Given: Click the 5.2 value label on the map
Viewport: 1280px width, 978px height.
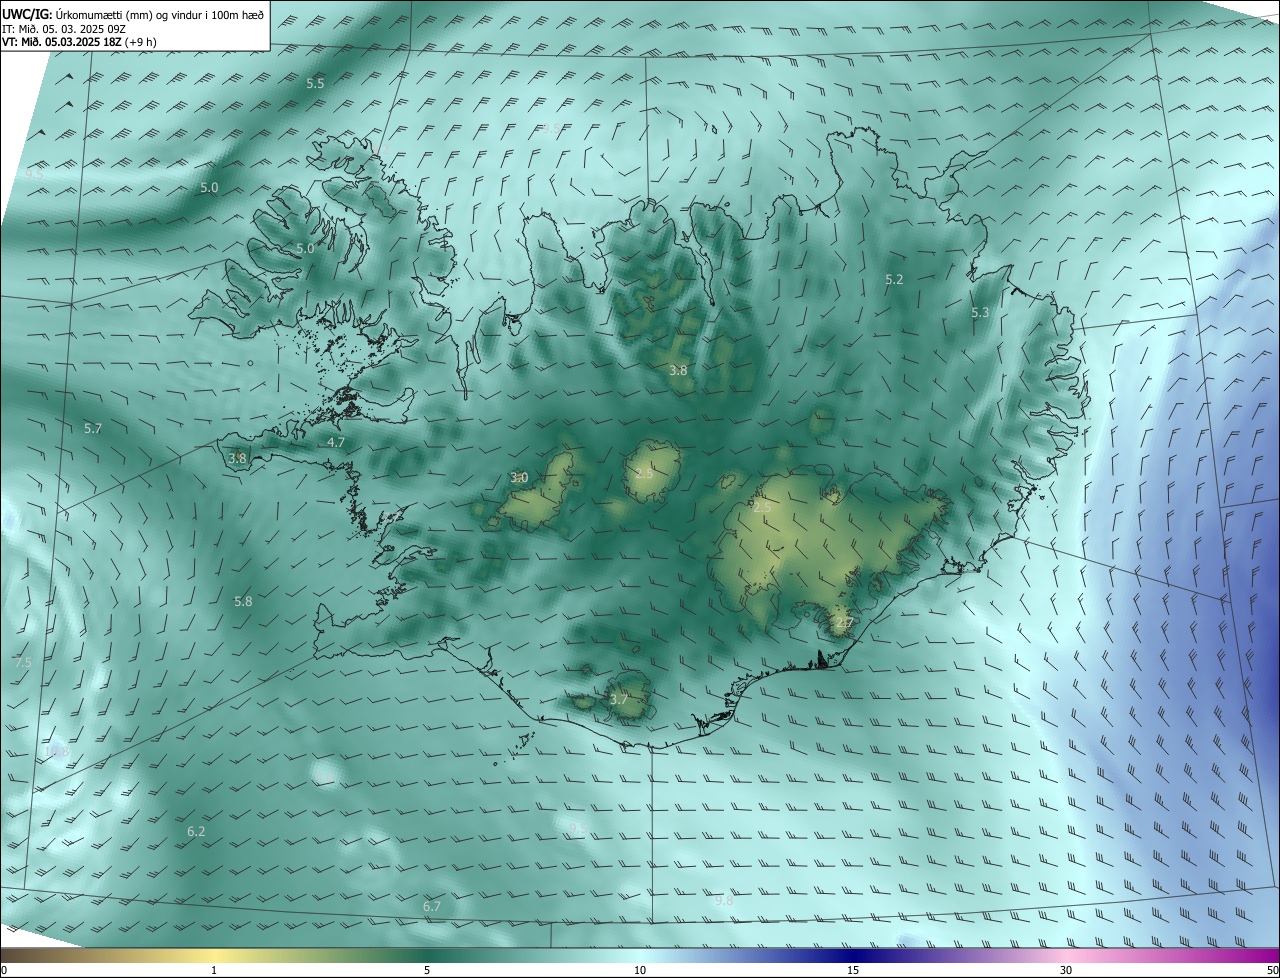Looking at the screenshot, I should click(894, 280).
